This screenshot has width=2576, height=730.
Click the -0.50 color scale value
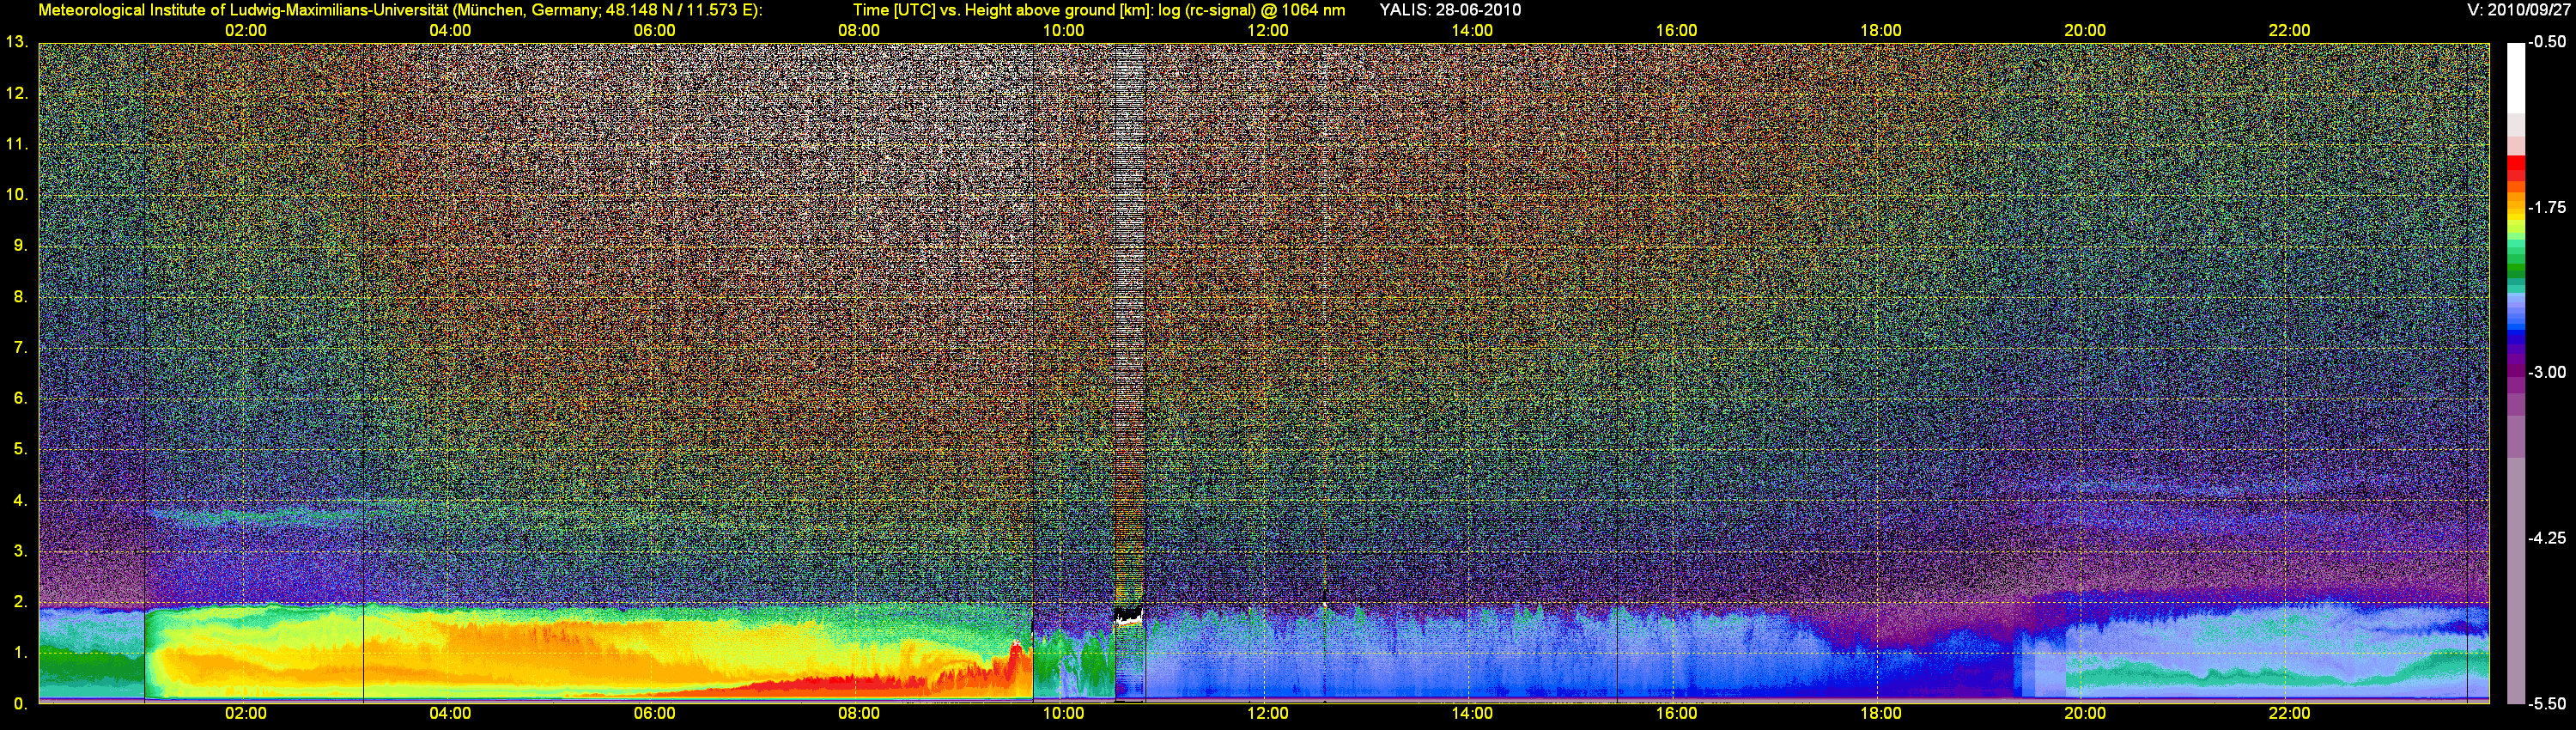point(2547,42)
